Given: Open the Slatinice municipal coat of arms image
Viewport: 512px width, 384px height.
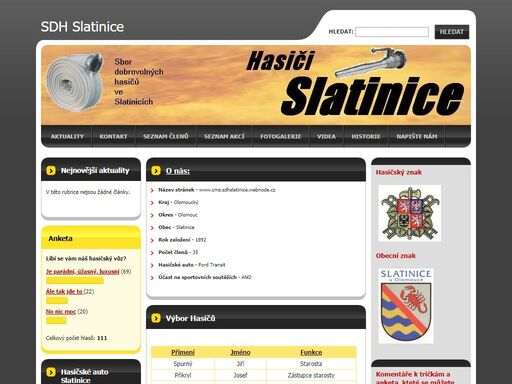Looking at the screenshot, I should pos(406,306).
